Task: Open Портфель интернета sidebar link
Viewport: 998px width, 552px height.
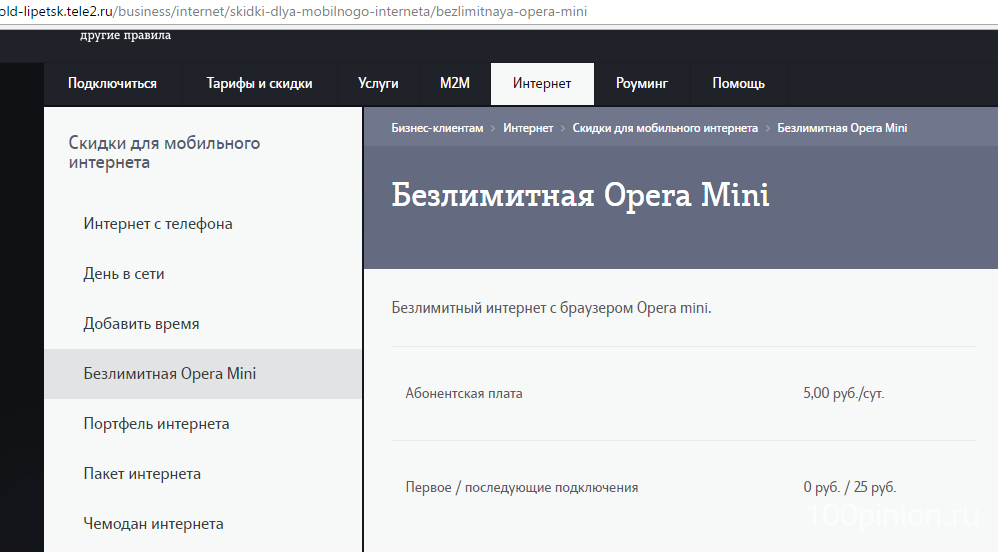Action: click(156, 424)
